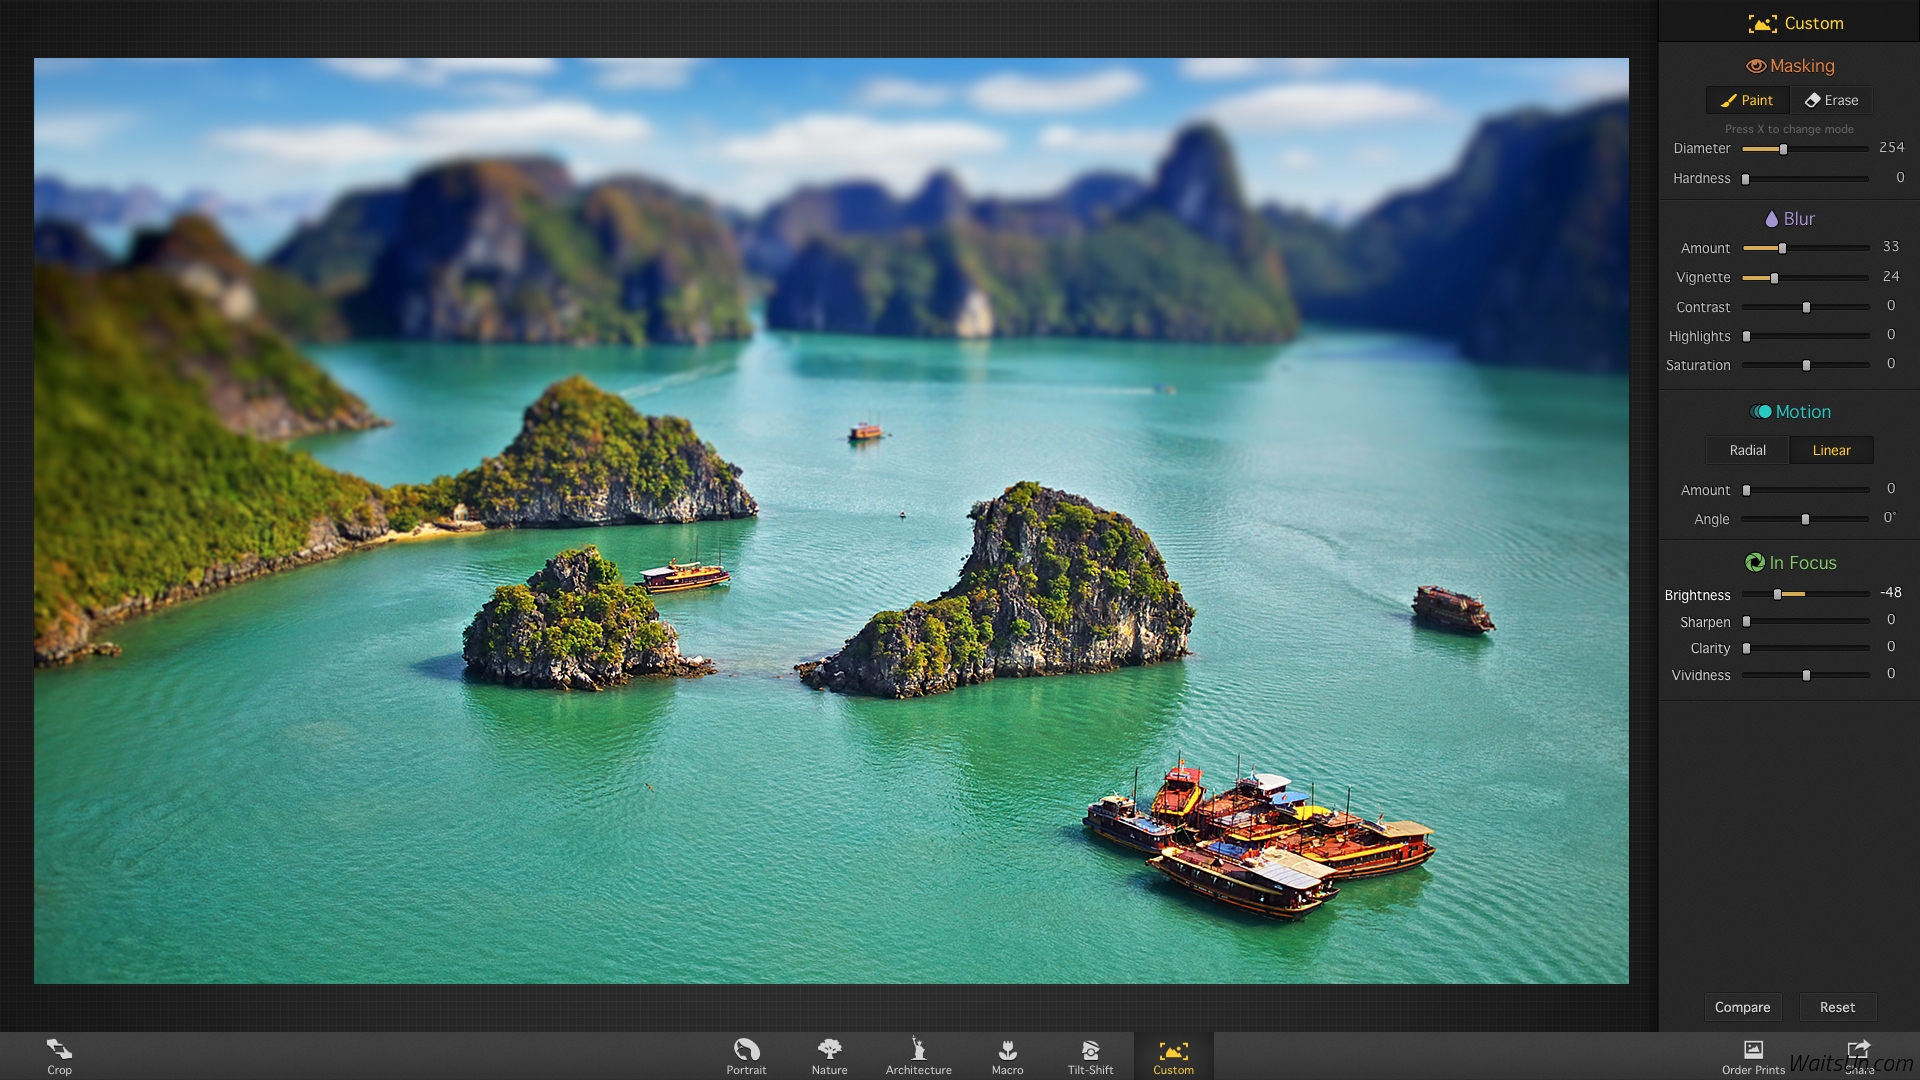The width and height of the screenshot is (1920, 1080).
Task: Open the Masking eye section icon
Action: point(1757,66)
